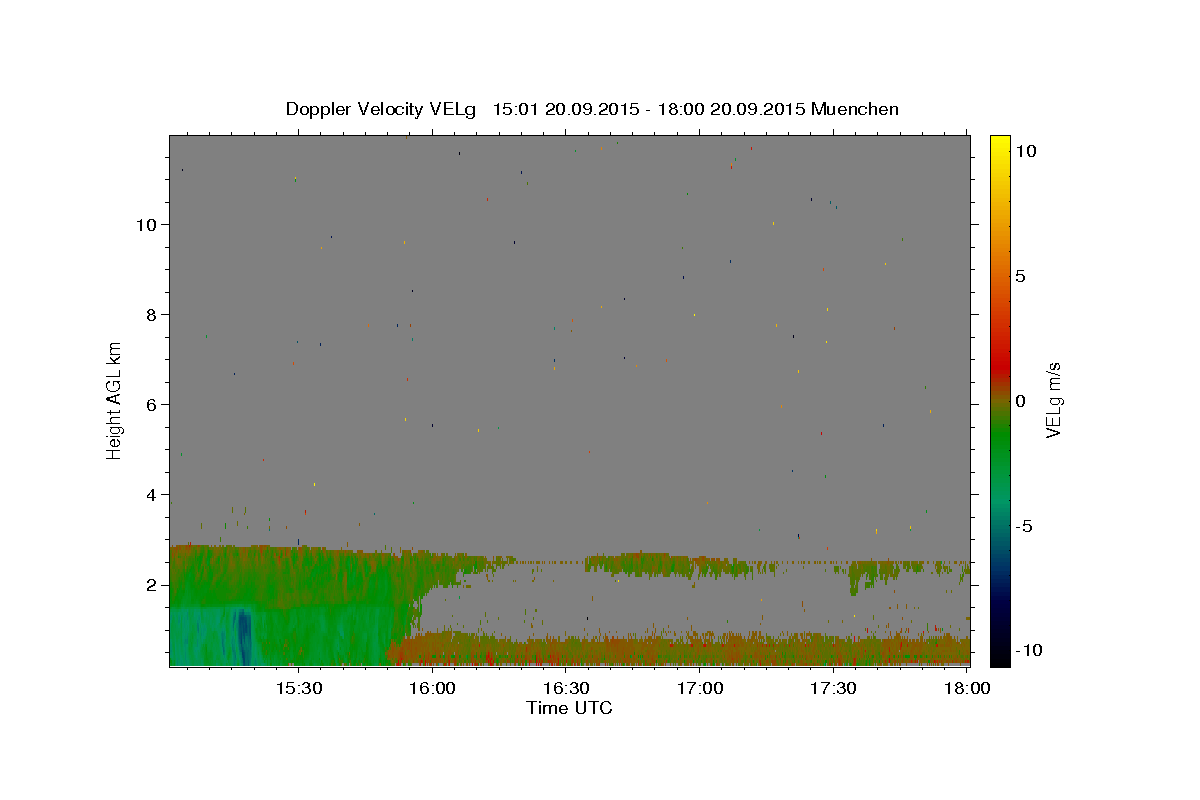
Task: Click the plot title 'Doppler Velocity VELg'
Action: pos(381,109)
